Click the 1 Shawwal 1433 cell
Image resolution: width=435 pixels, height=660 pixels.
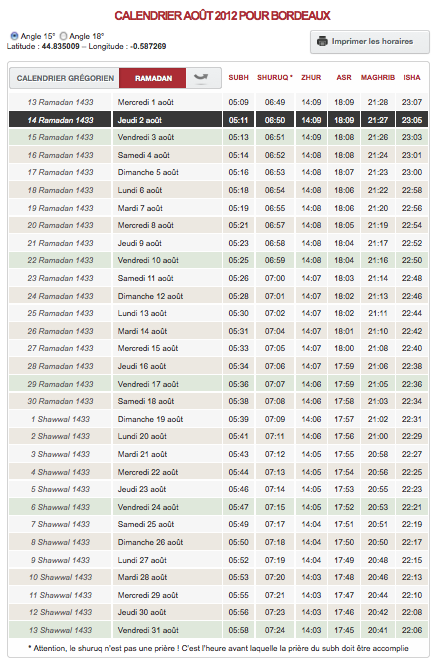point(60,419)
